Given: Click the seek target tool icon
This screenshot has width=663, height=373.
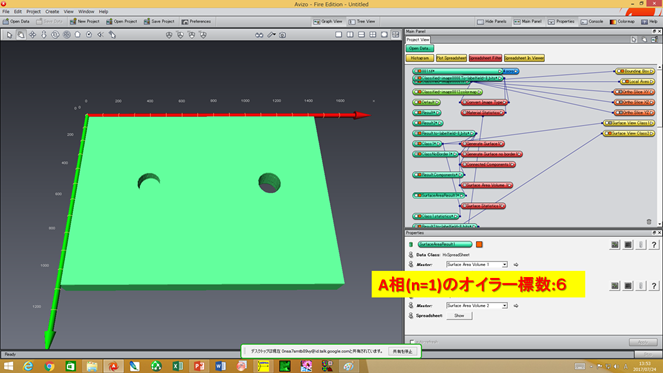Looking at the screenshot, I should coord(89,35).
